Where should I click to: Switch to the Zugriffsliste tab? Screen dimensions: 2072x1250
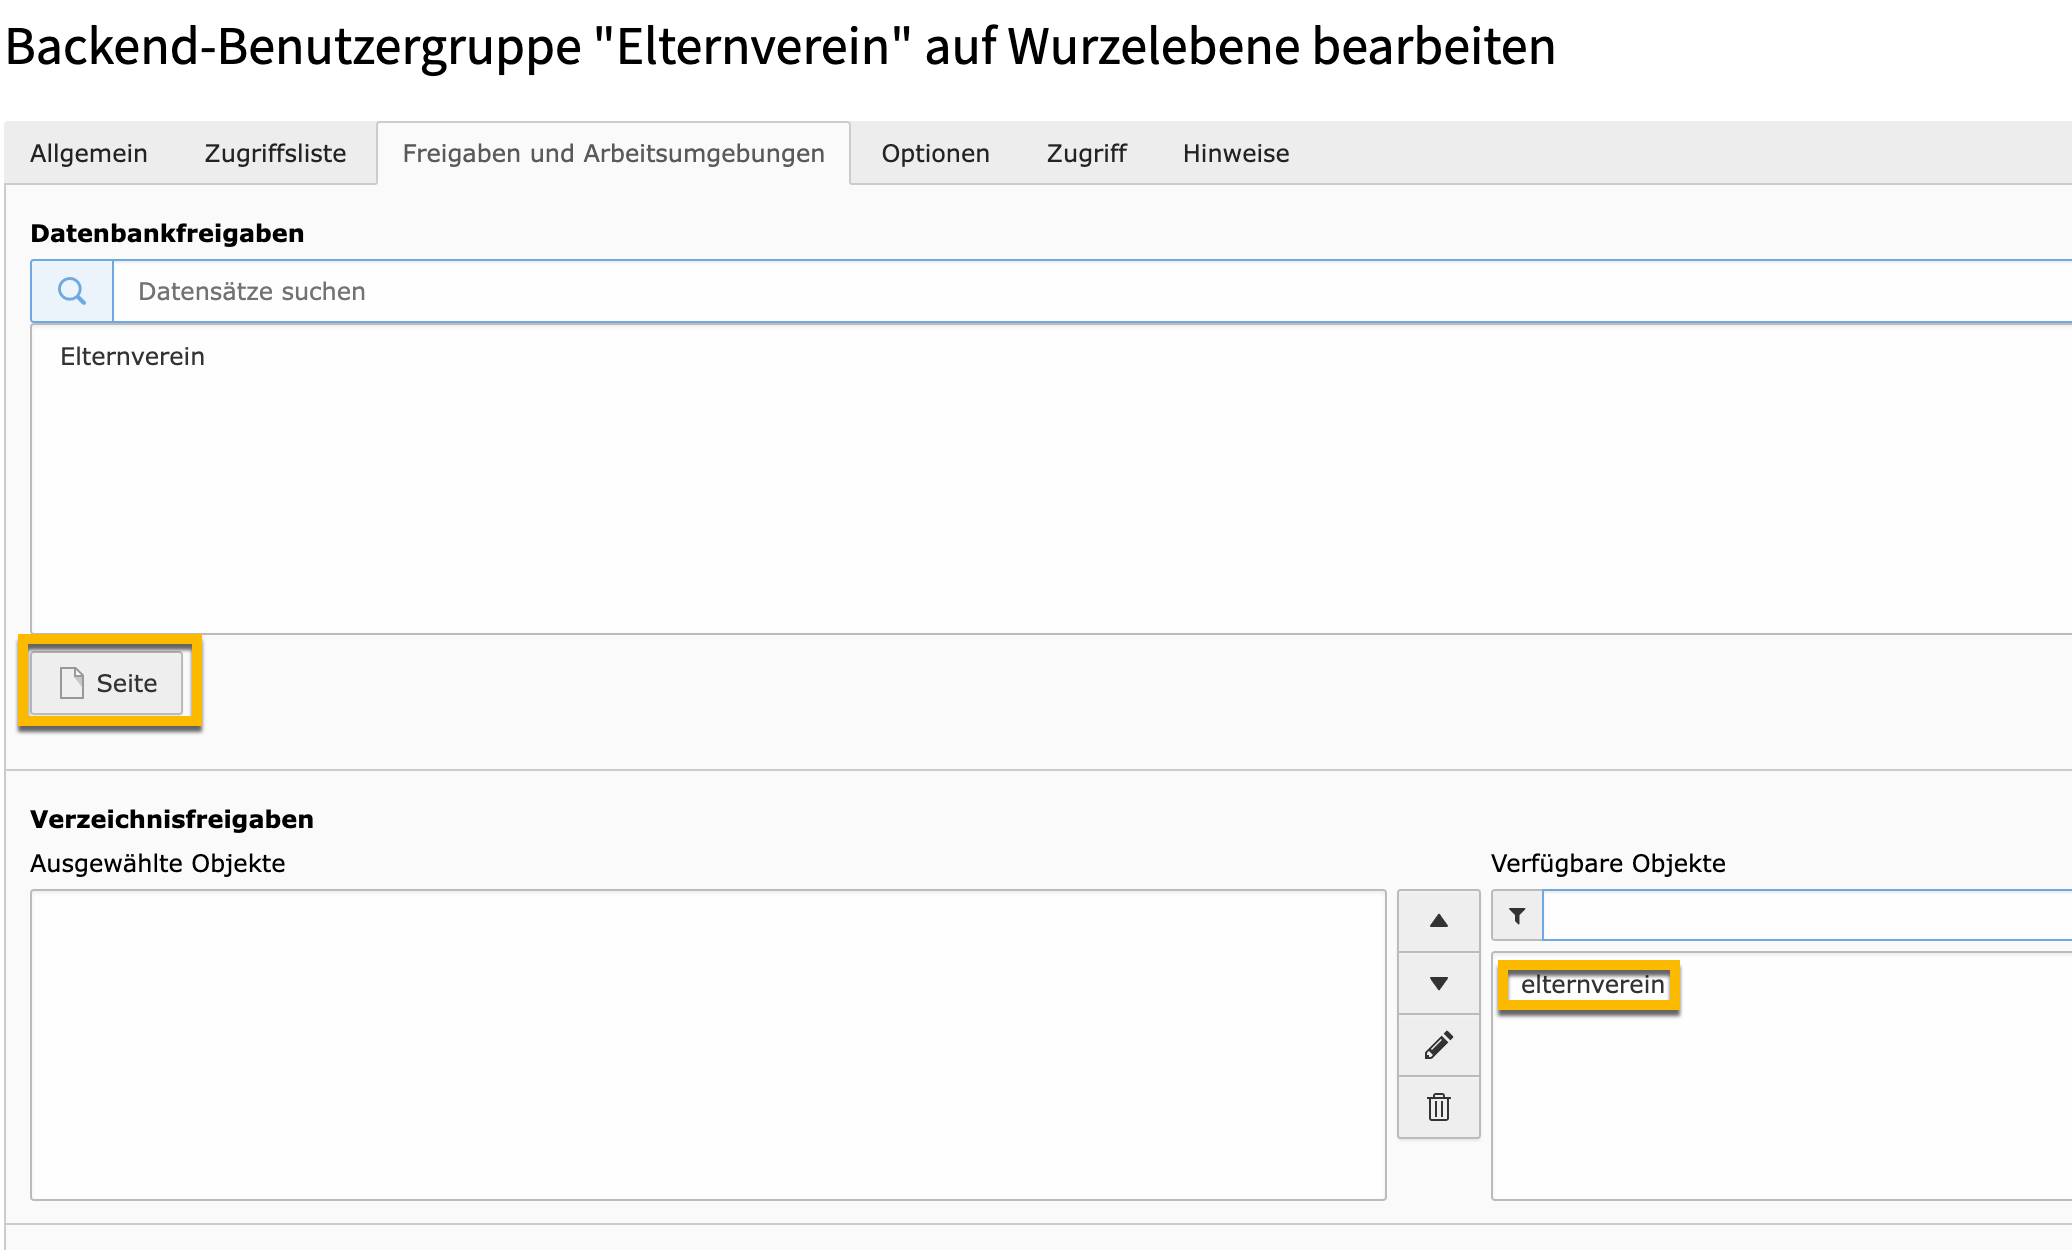coord(274,153)
